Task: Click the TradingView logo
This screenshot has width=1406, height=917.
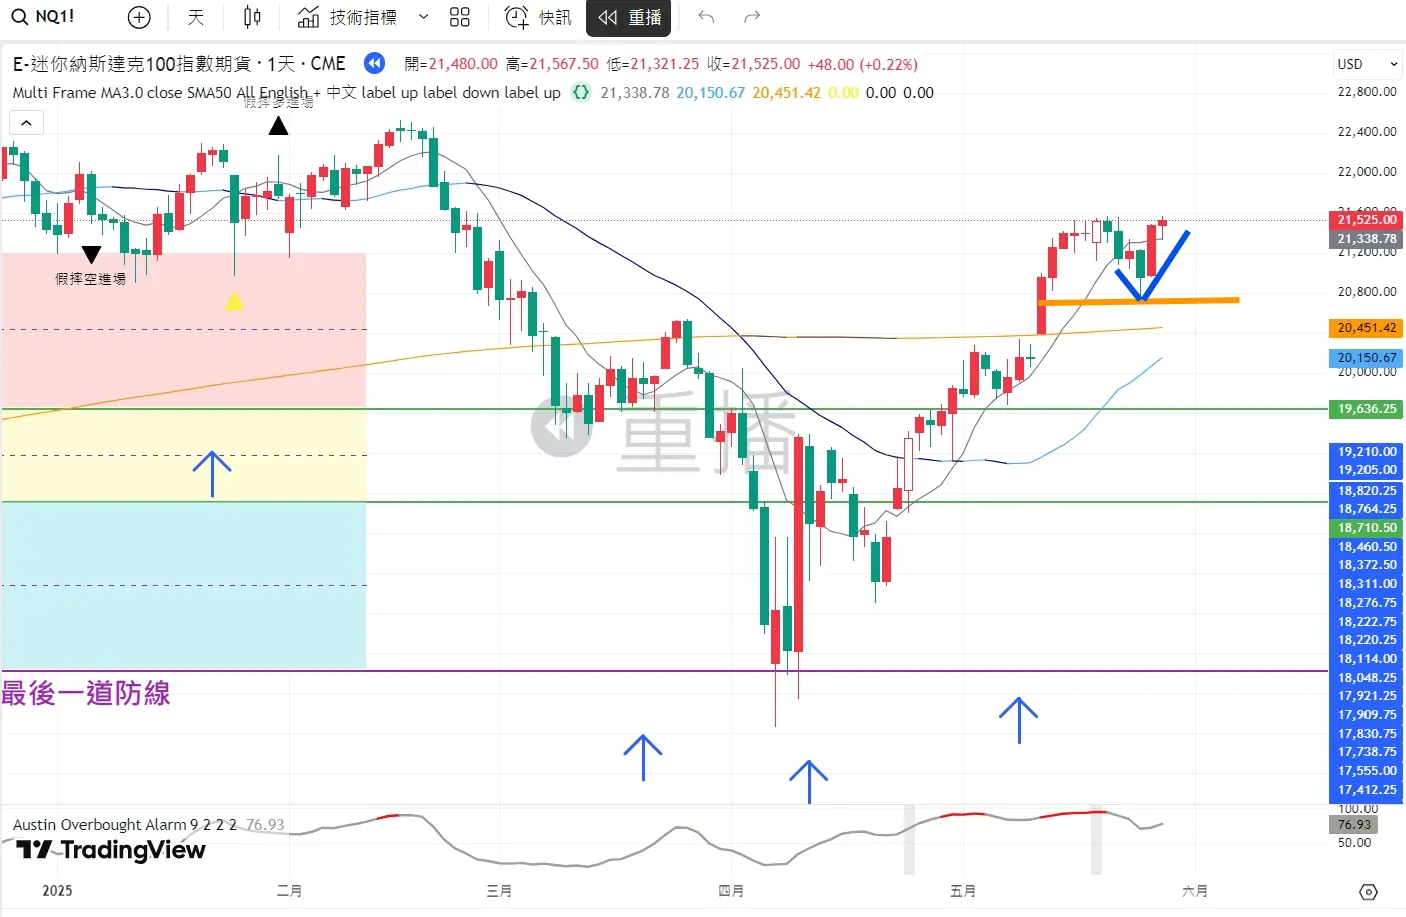Action: pyautogui.click(x=112, y=850)
